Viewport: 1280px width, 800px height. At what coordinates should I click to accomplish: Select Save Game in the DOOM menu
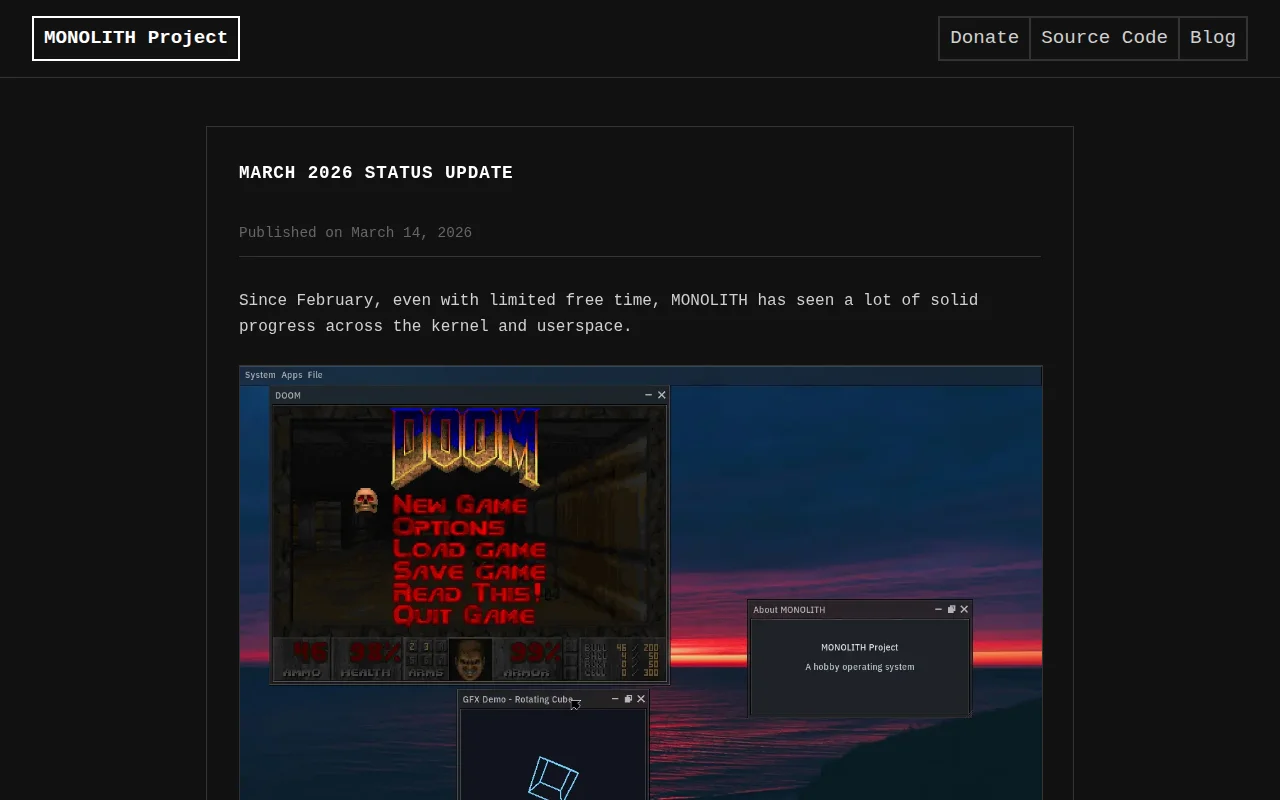pyautogui.click(x=469, y=571)
